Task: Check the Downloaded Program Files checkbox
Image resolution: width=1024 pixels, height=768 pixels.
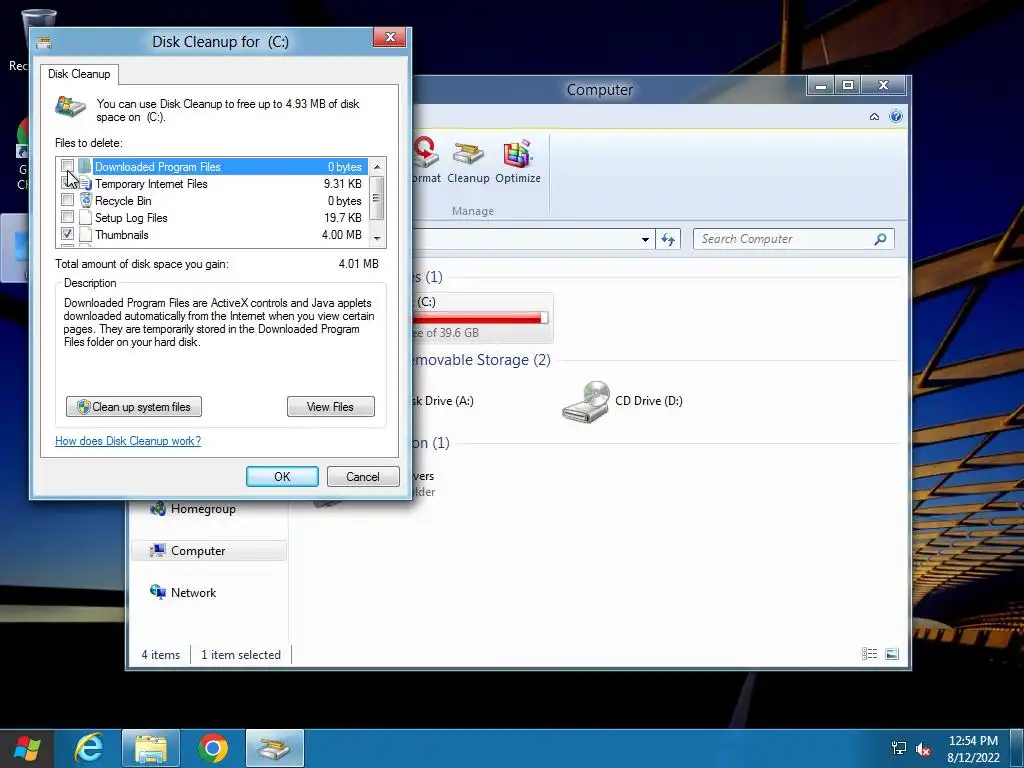Action: pyautogui.click(x=67, y=165)
